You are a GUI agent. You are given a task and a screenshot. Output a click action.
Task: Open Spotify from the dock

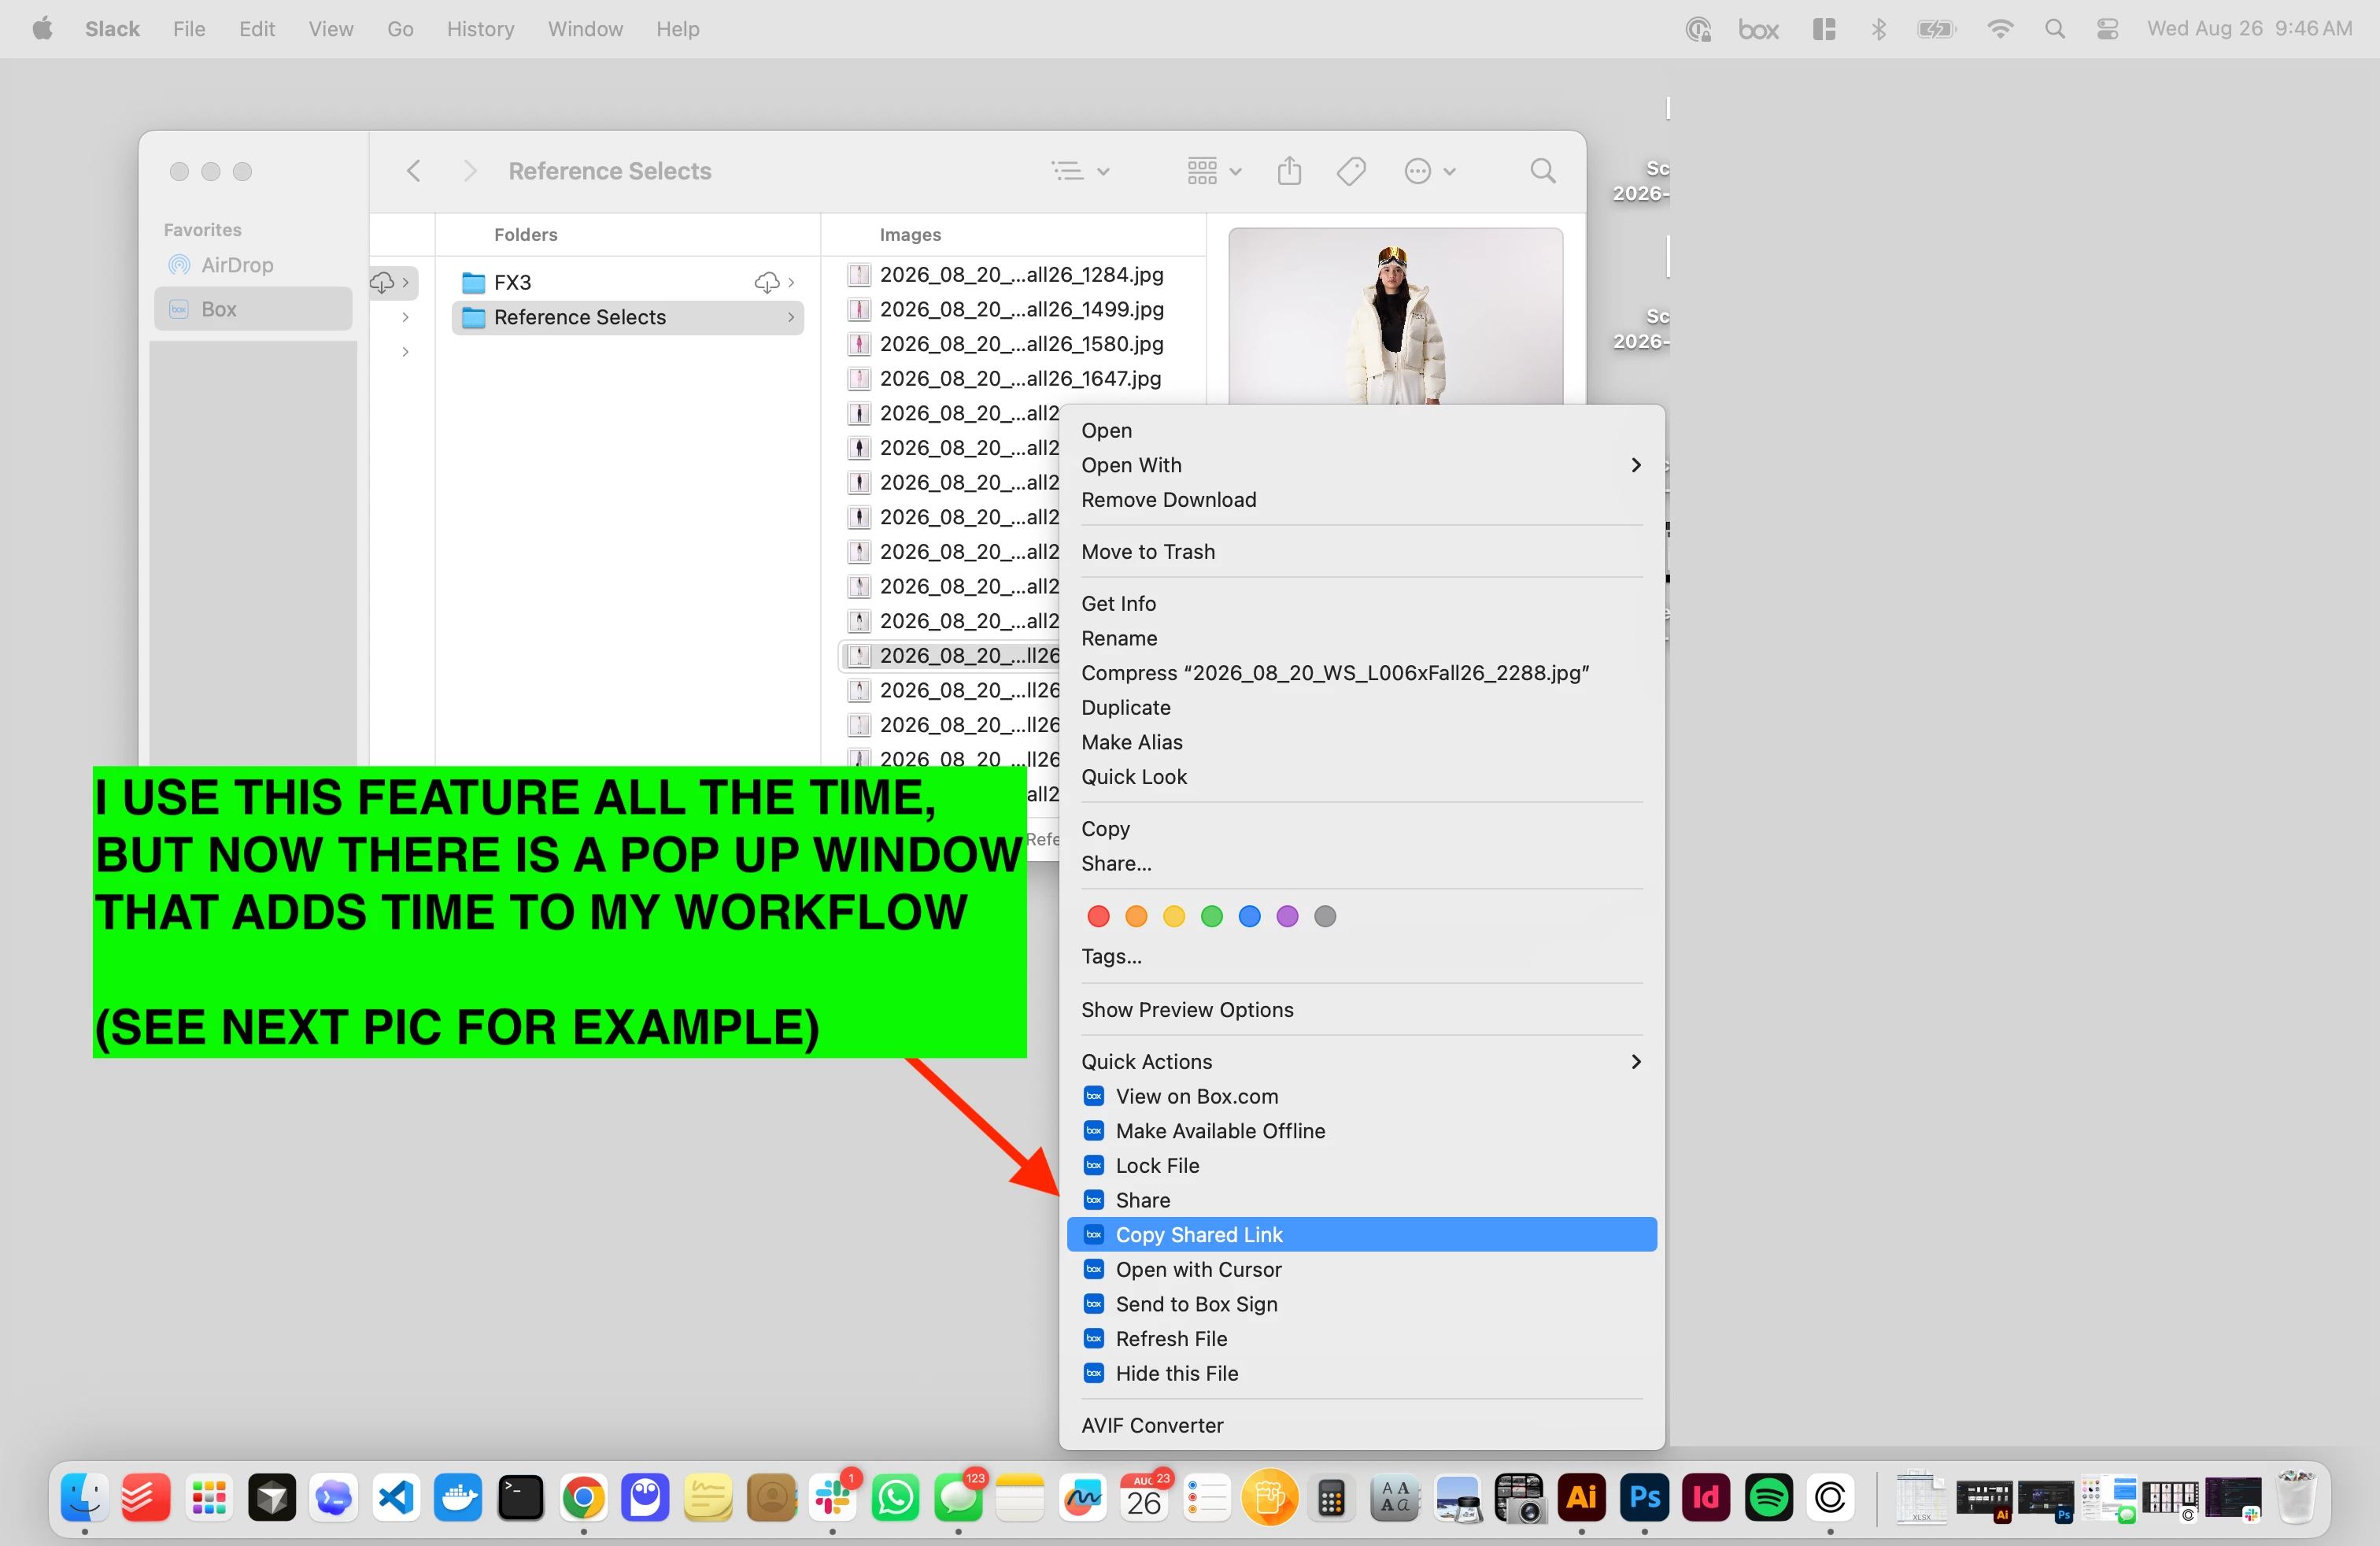tap(1768, 1497)
